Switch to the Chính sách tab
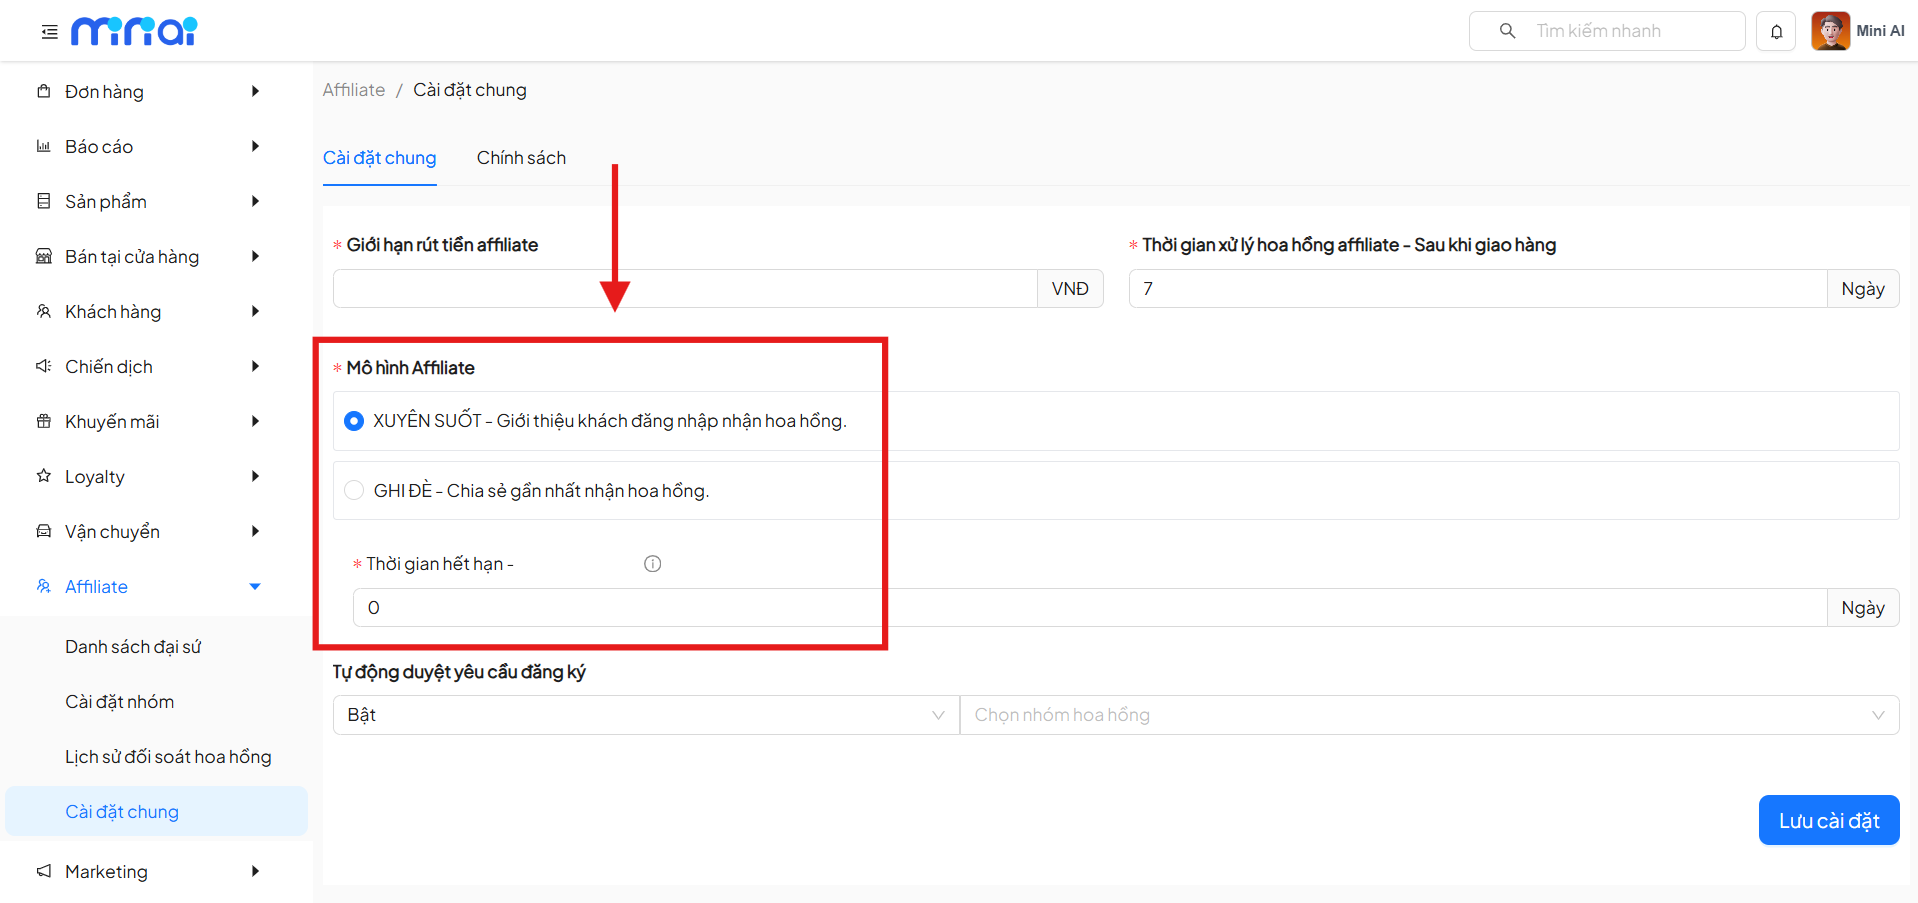 521,158
